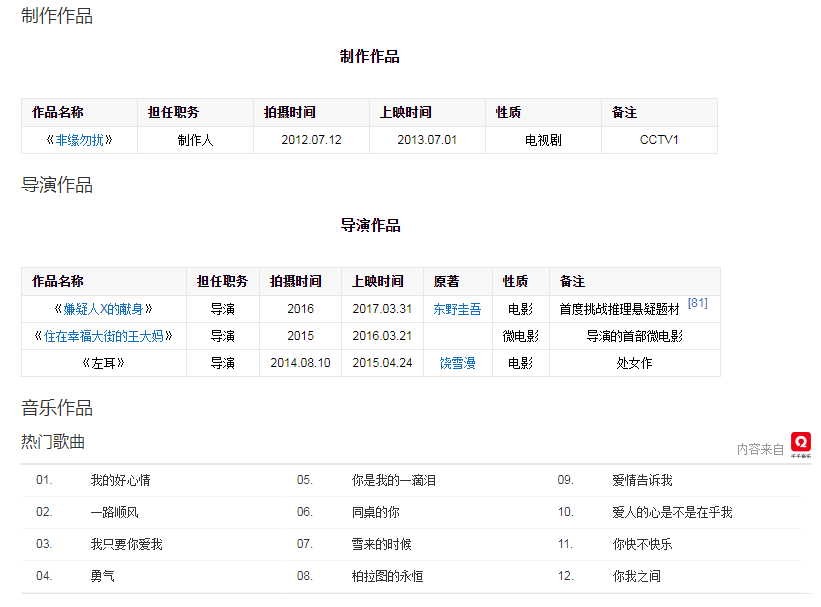Image resolution: width=821 pixels, height=607 pixels.
Task: Visit the 饶雪漫 author link
Action: click(x=457, y=363)
